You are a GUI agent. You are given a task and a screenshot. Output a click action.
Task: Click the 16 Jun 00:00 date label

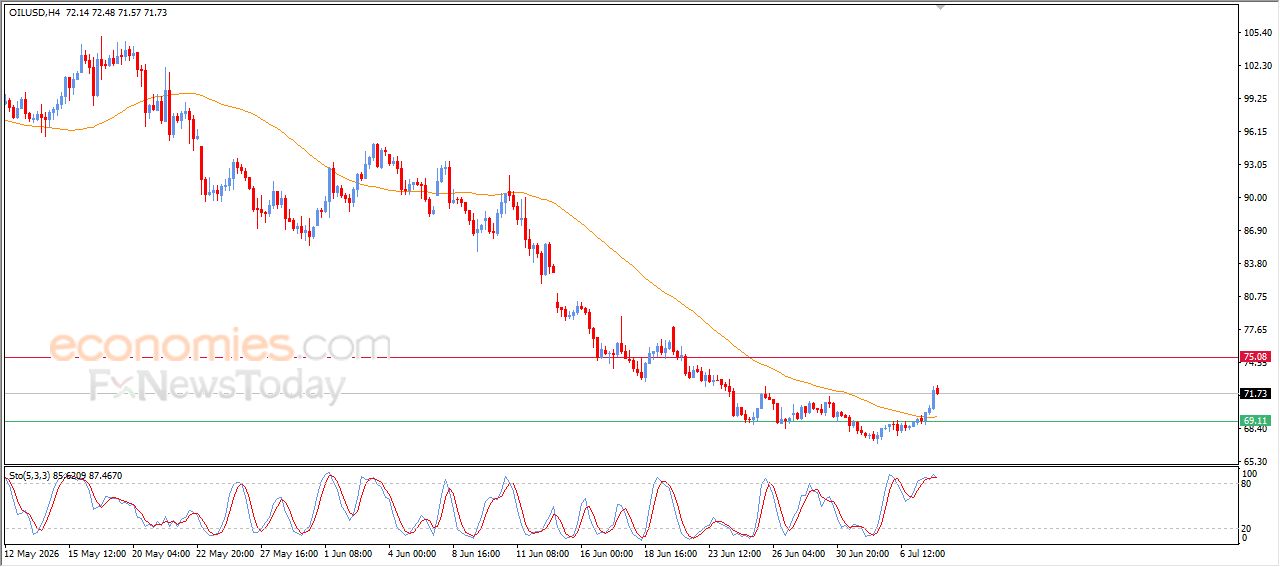pyautogui.click(x=605, y=553)
